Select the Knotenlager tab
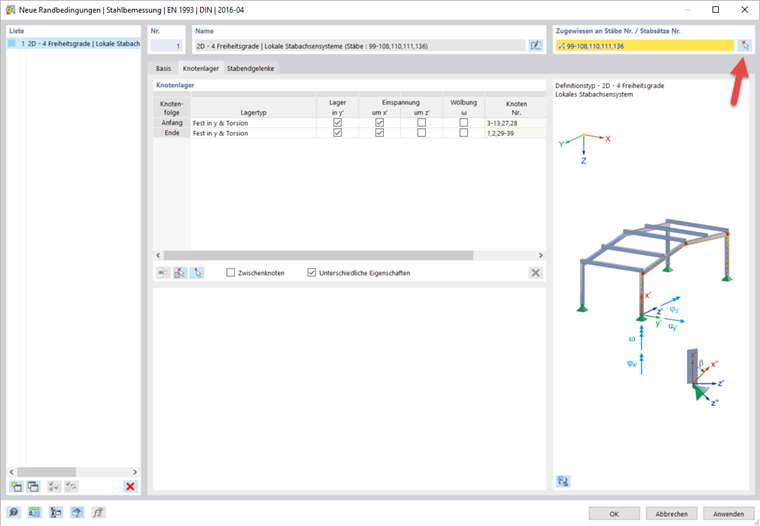This screenshot has height=526, width=760. [201, 68]
